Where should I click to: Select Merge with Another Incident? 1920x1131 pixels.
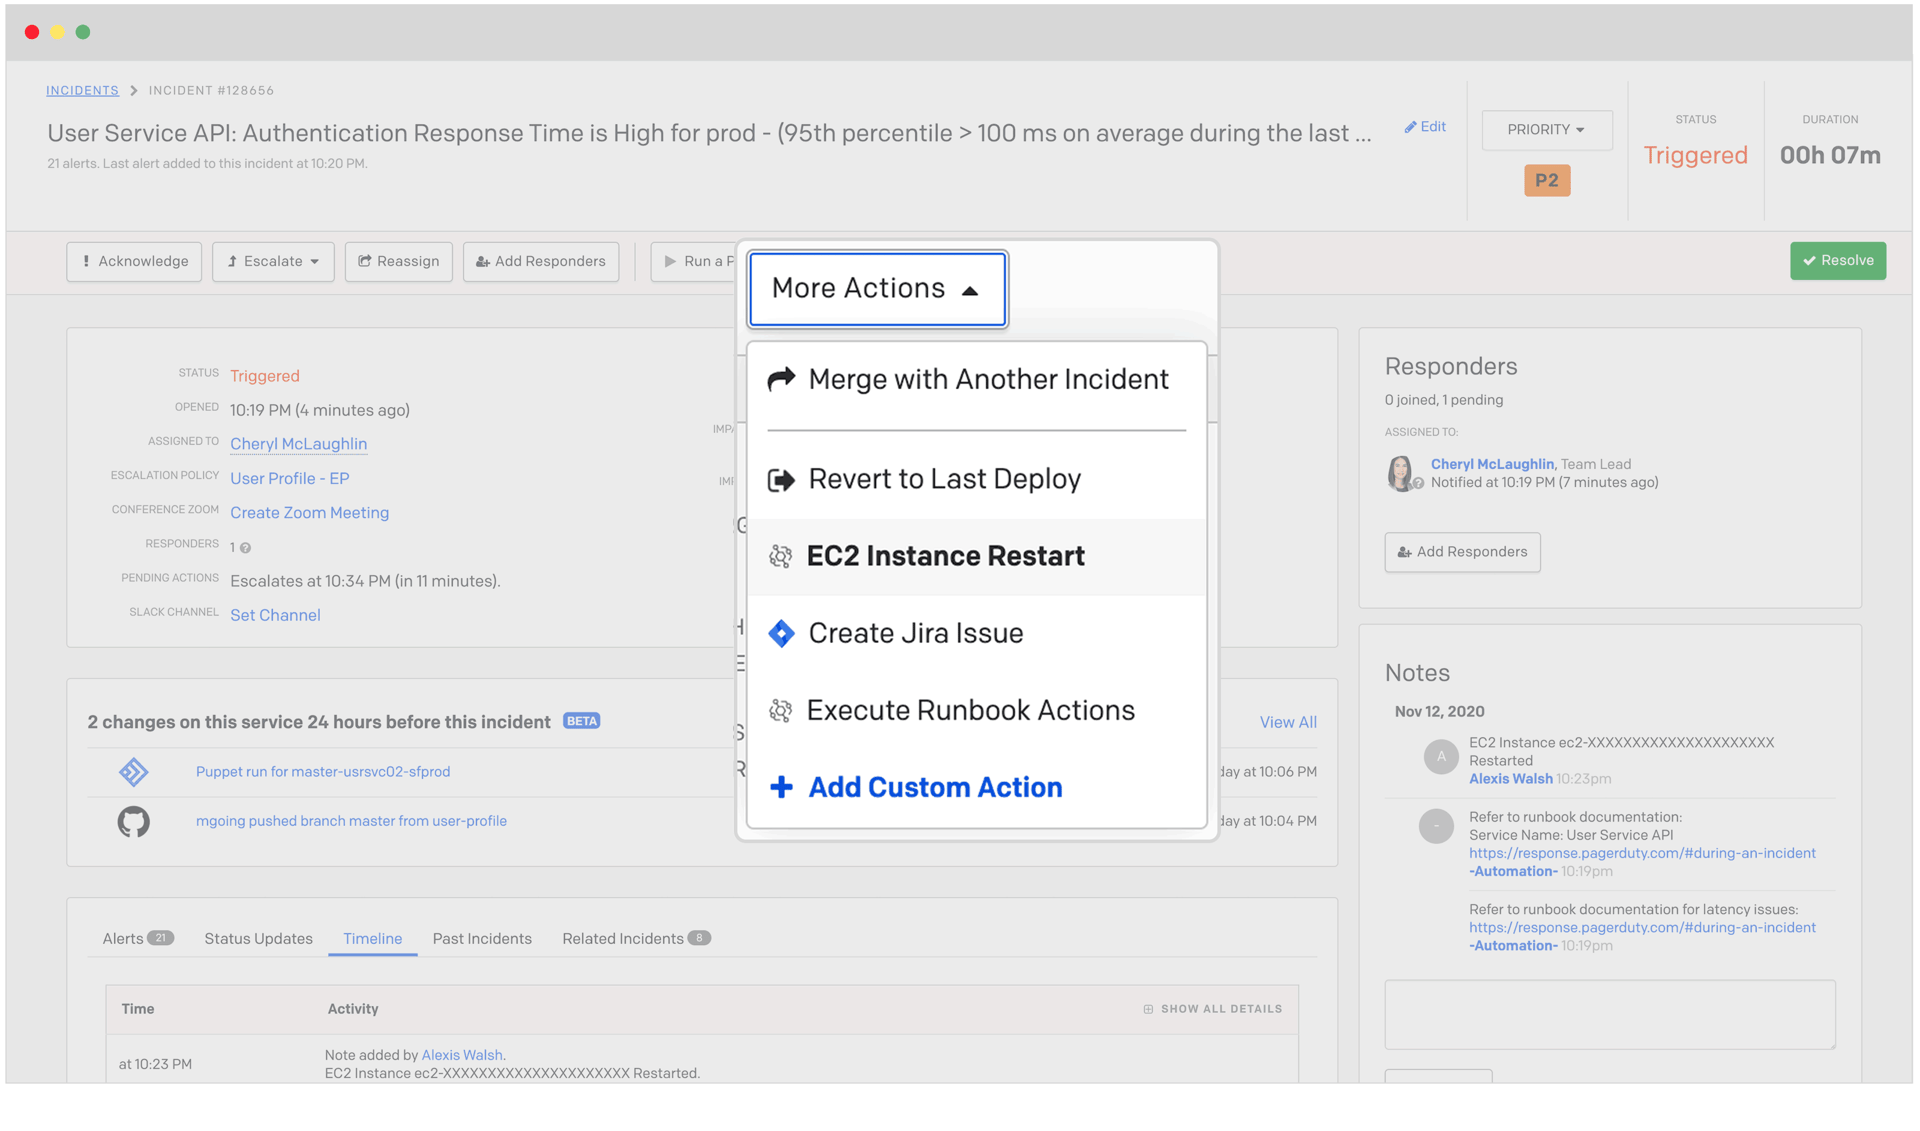pyautogui.click(x=987, y=379)
